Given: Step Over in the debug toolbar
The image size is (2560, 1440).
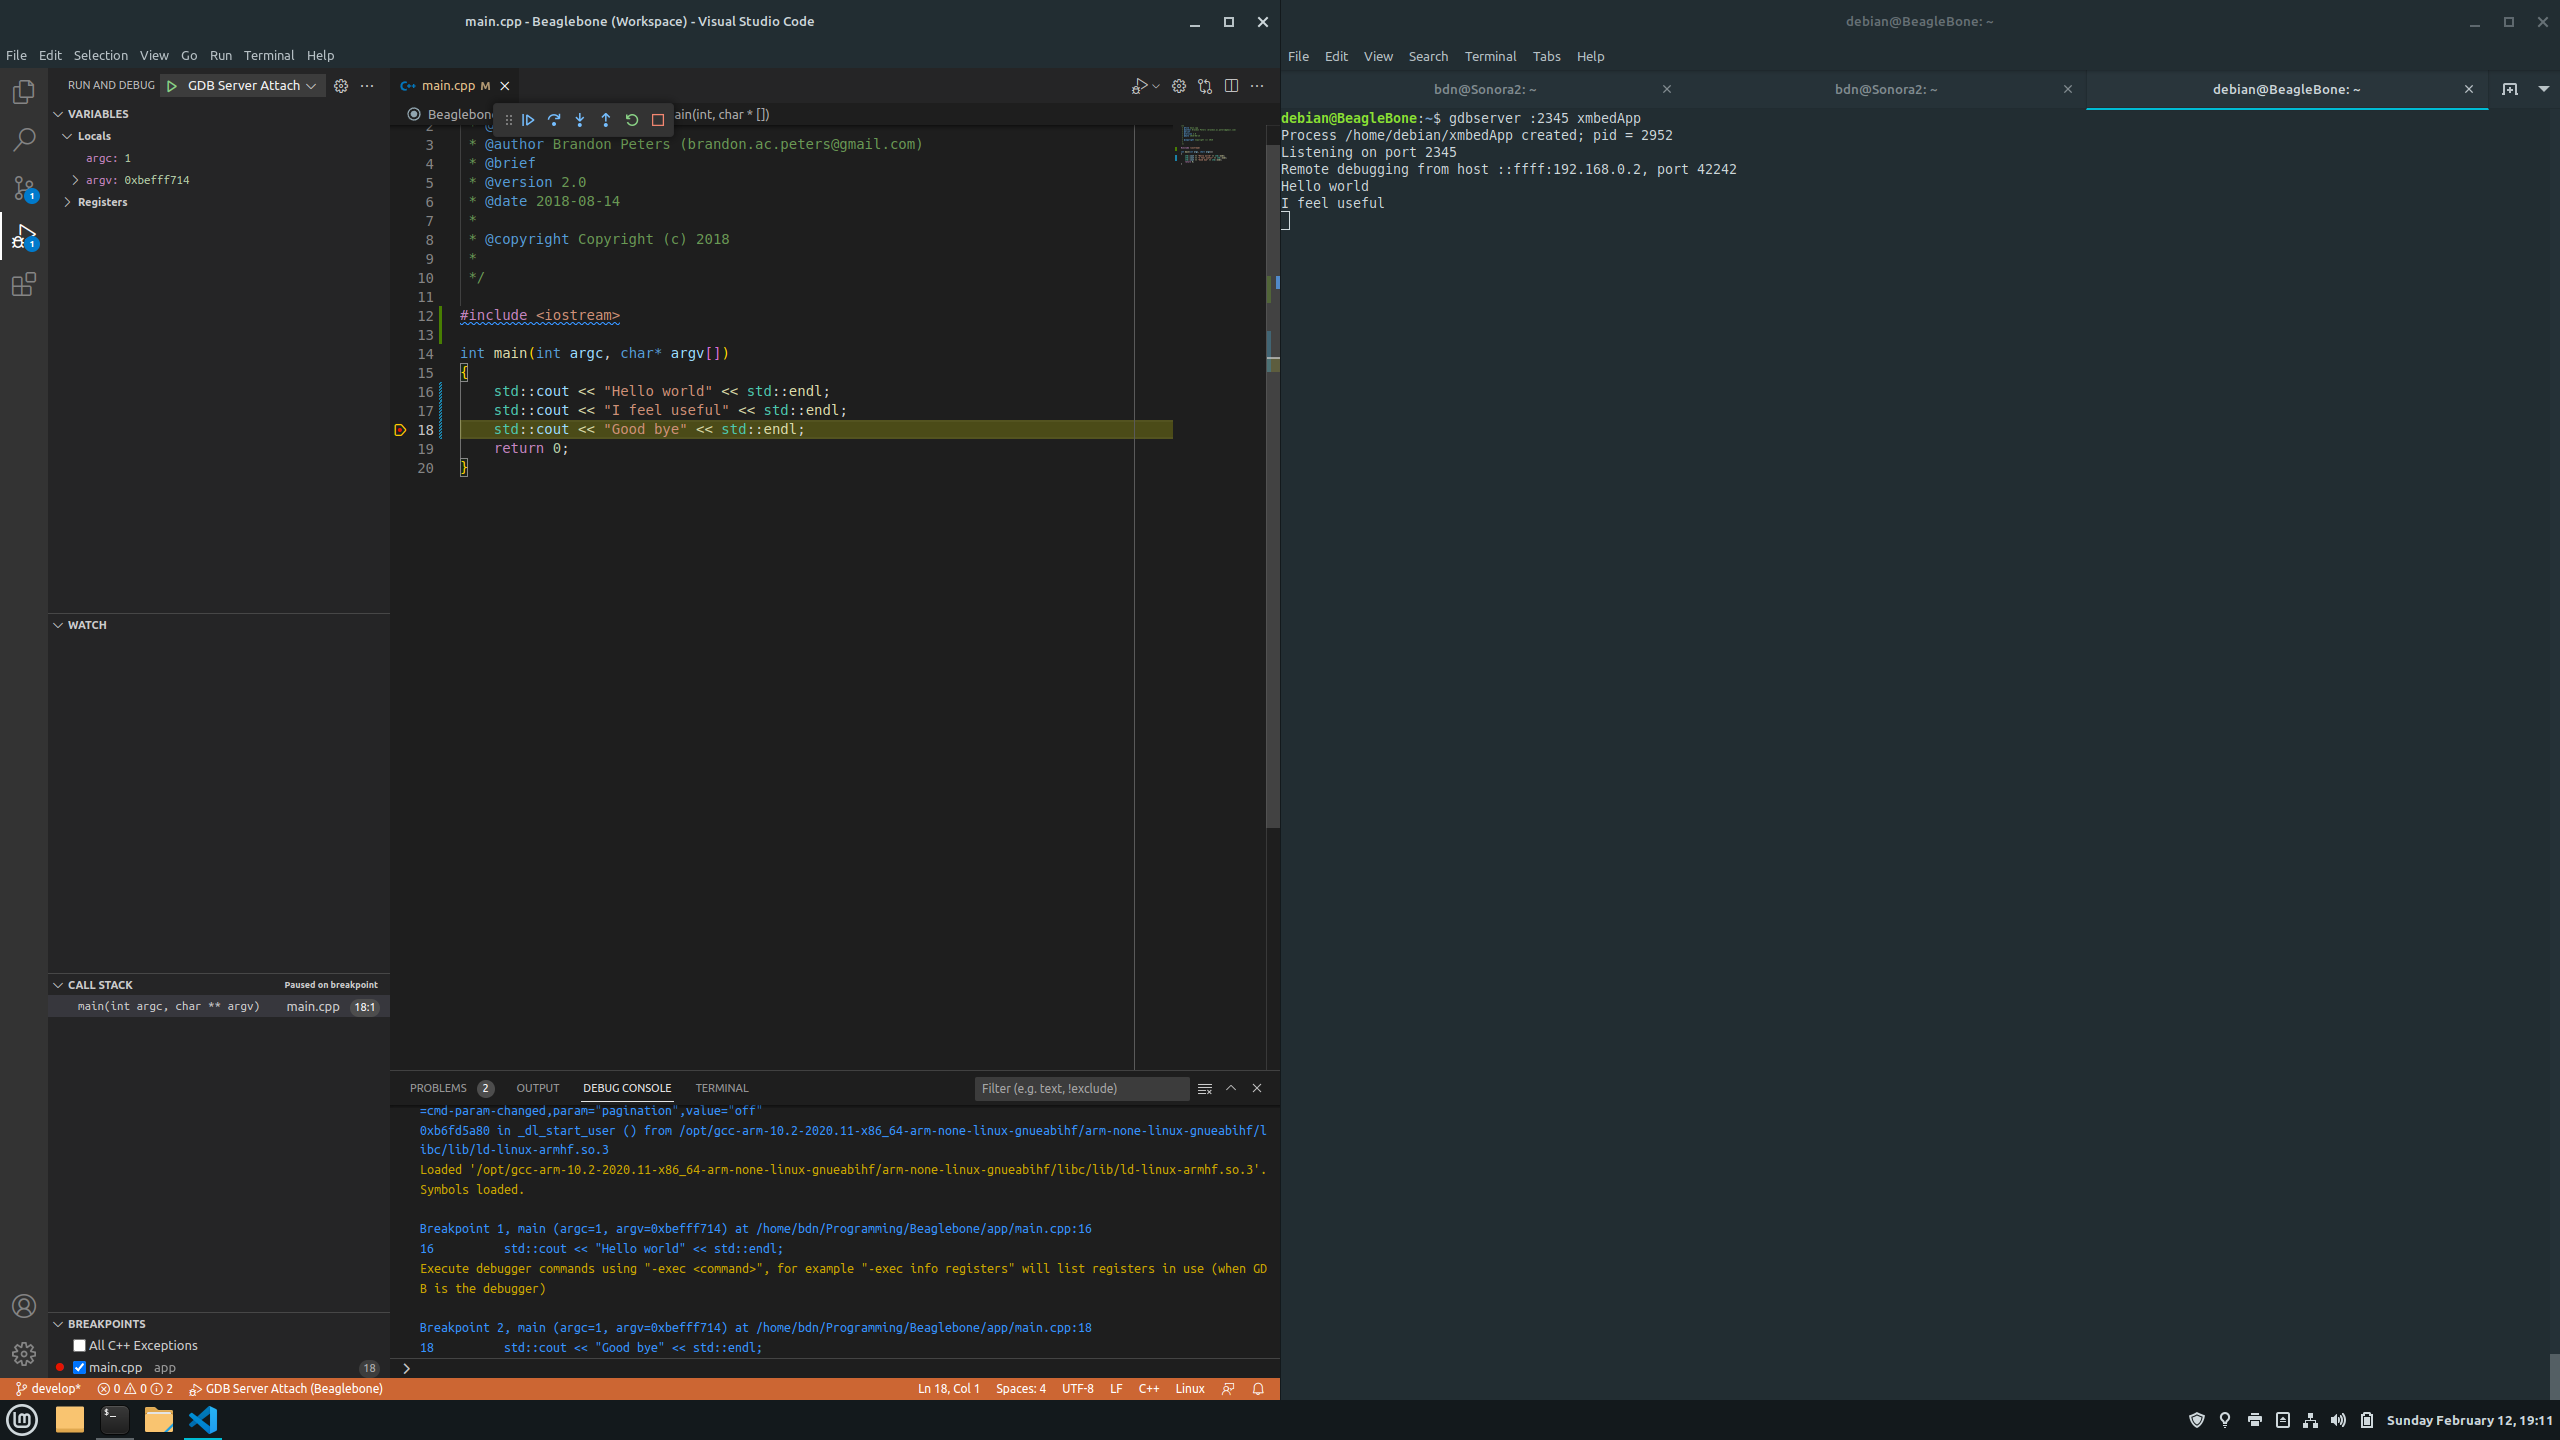Looking at the screenshot, I should 555,120.
